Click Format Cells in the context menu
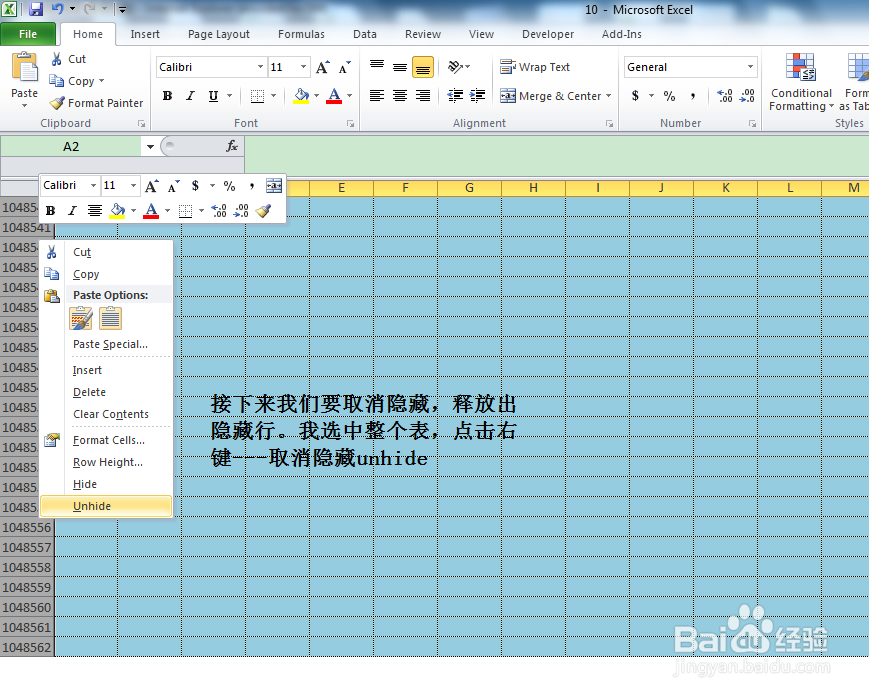The width and height of the screenshot is (878, 698). point(111,440)
